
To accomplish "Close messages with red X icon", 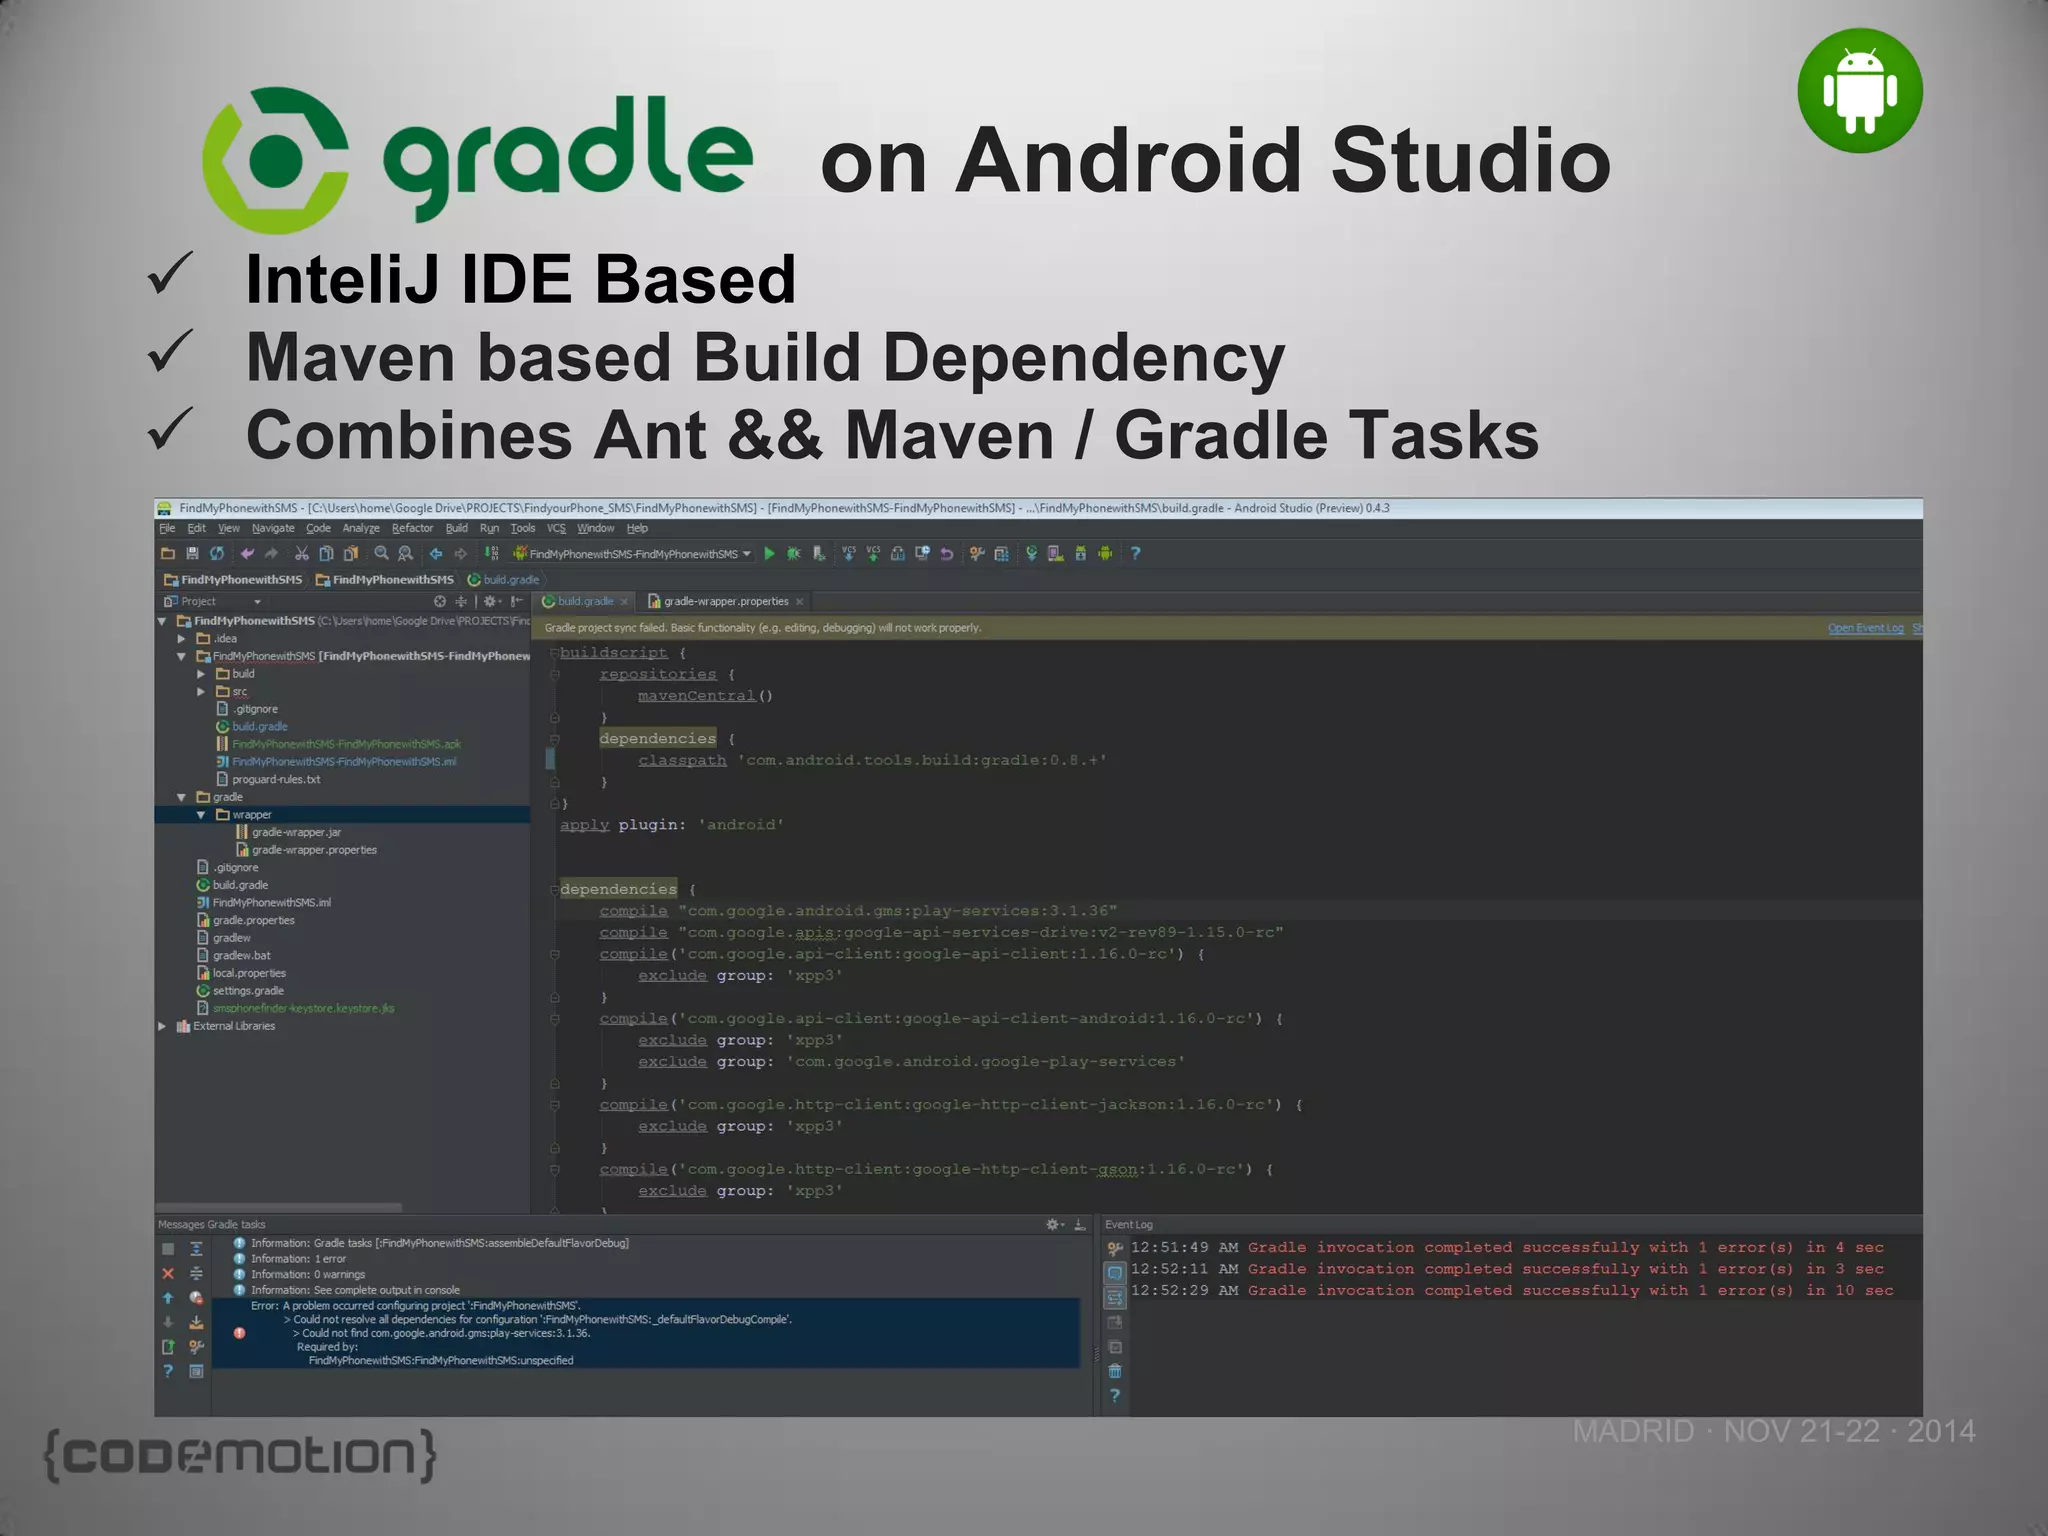I will 168,1273.
